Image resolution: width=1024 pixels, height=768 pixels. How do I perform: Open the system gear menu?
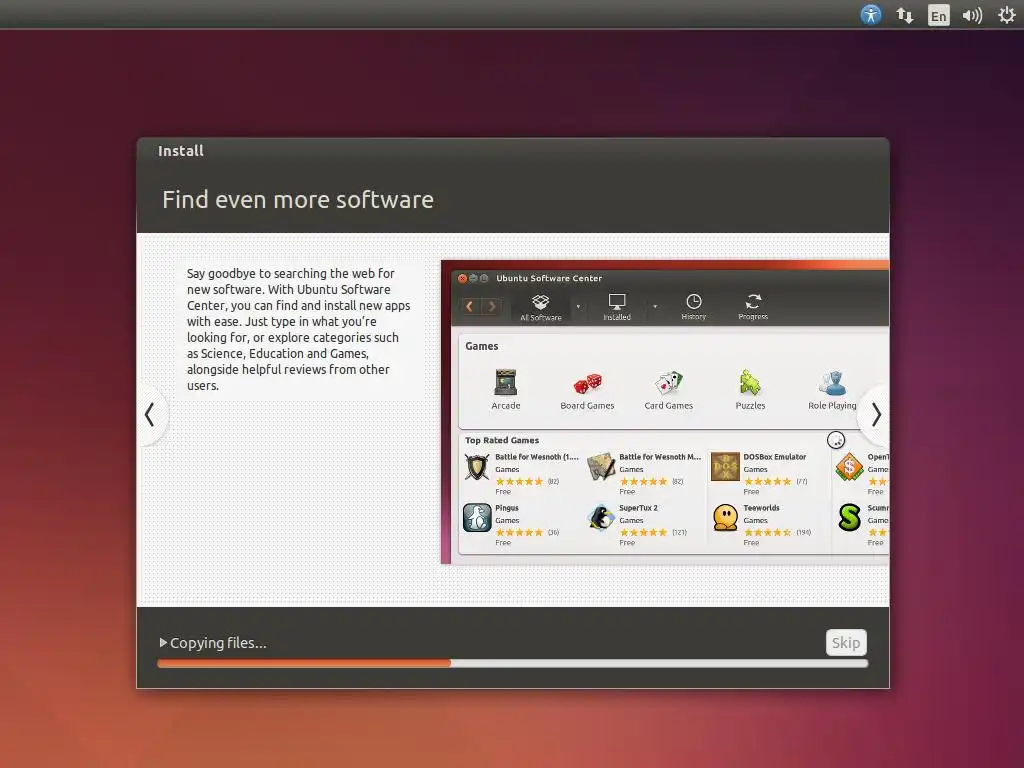(x=1007, y=15)
